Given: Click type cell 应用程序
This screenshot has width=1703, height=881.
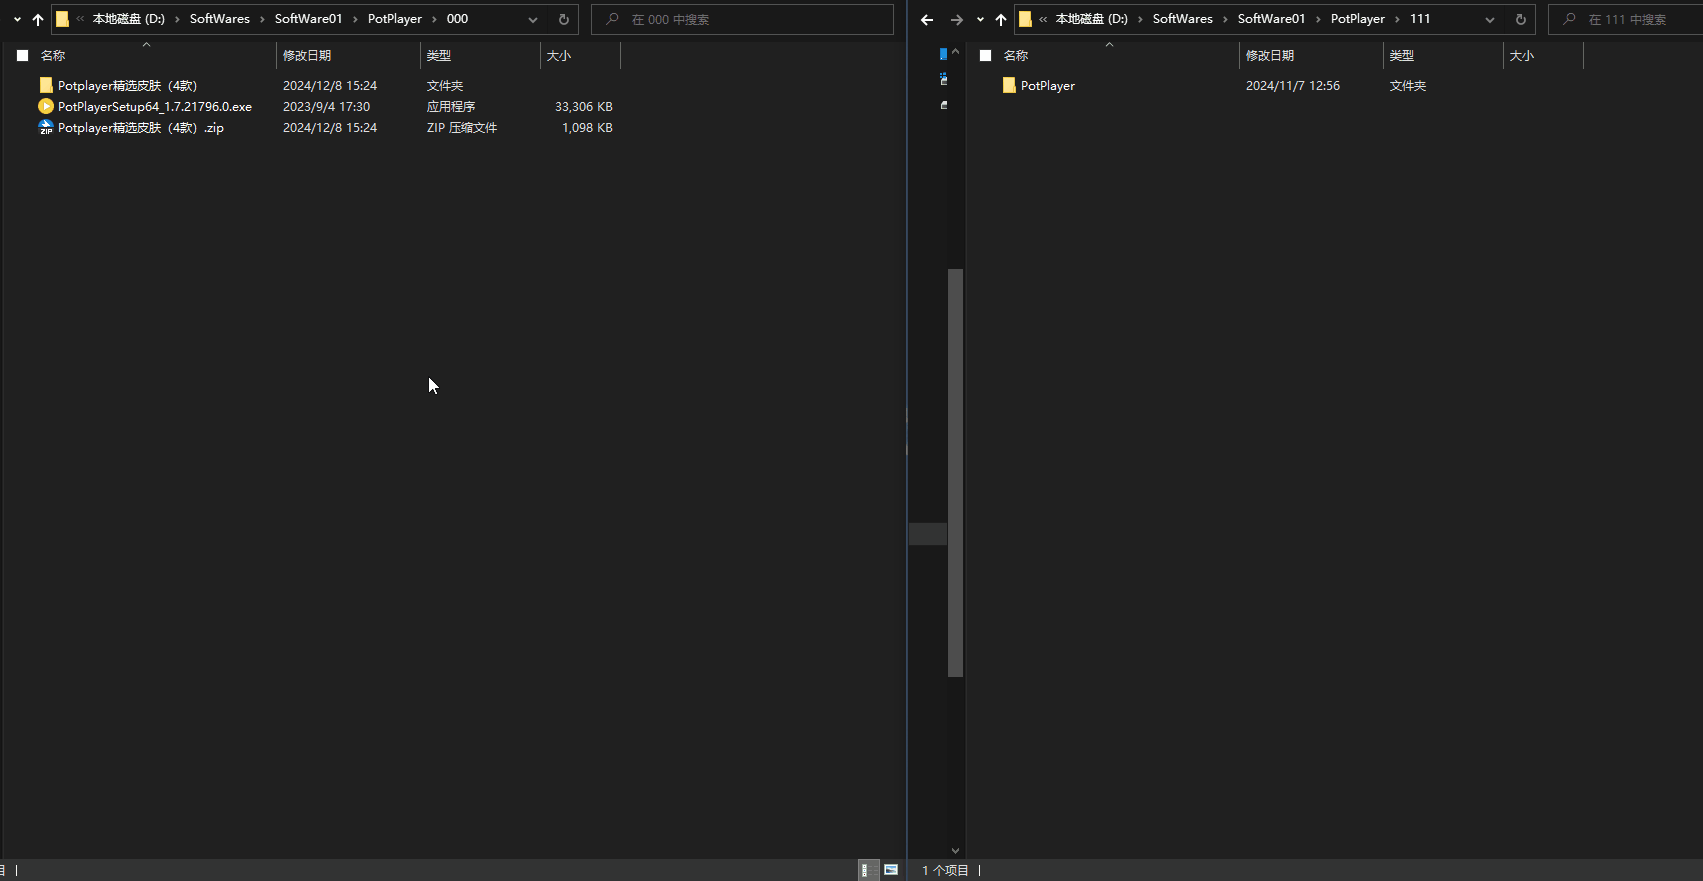Looking at the screenshot, I should 451,107.
